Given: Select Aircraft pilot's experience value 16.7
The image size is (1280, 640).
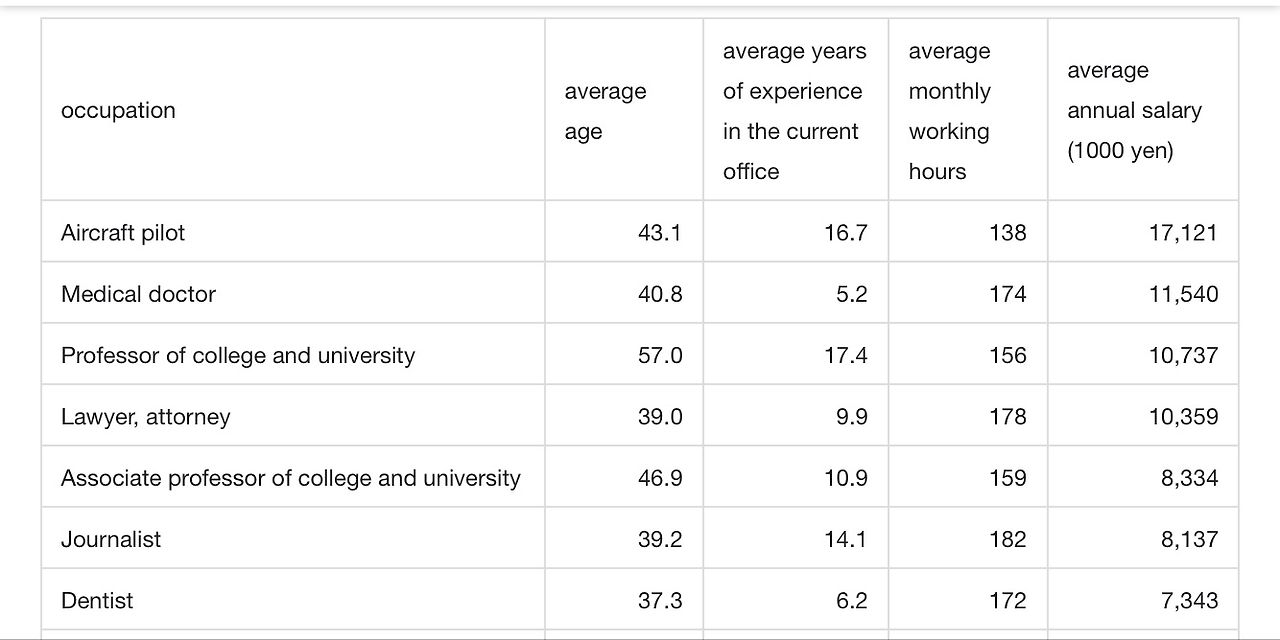Looking at the screenshot, I should click(846, 233).
